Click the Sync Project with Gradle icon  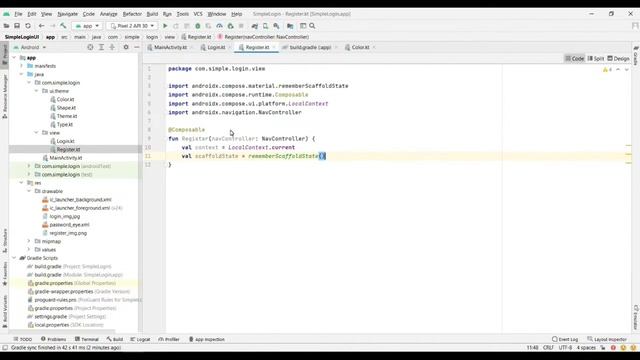[x=255, y=26]
